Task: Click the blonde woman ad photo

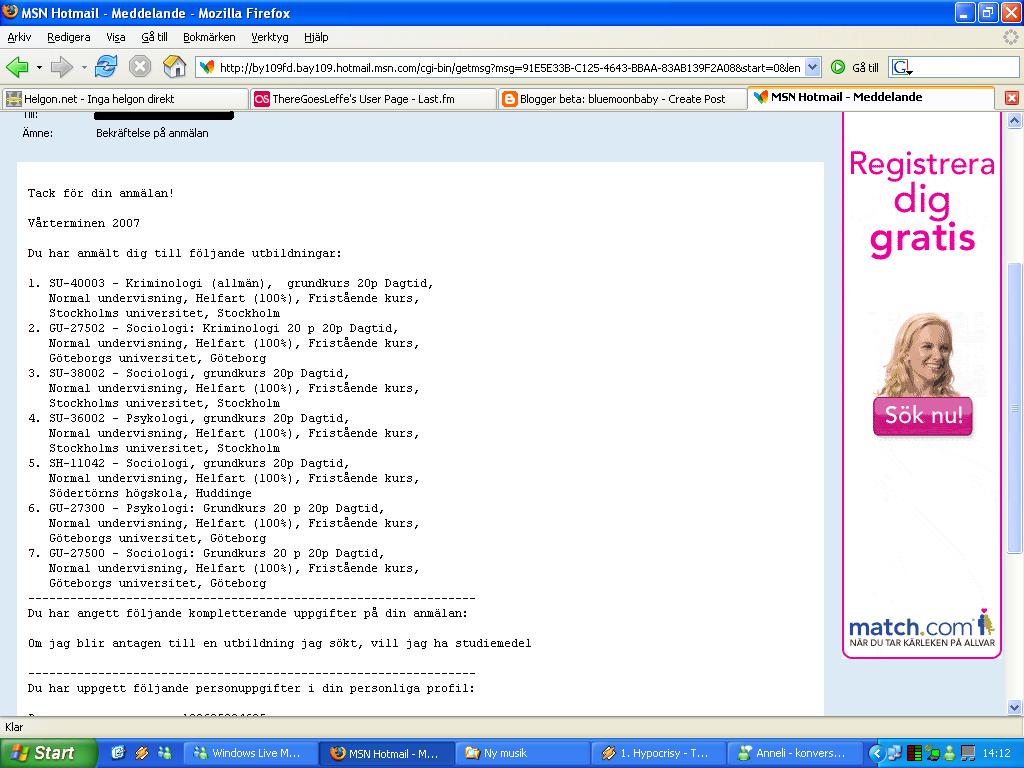Action: click(x=921, y=356)
